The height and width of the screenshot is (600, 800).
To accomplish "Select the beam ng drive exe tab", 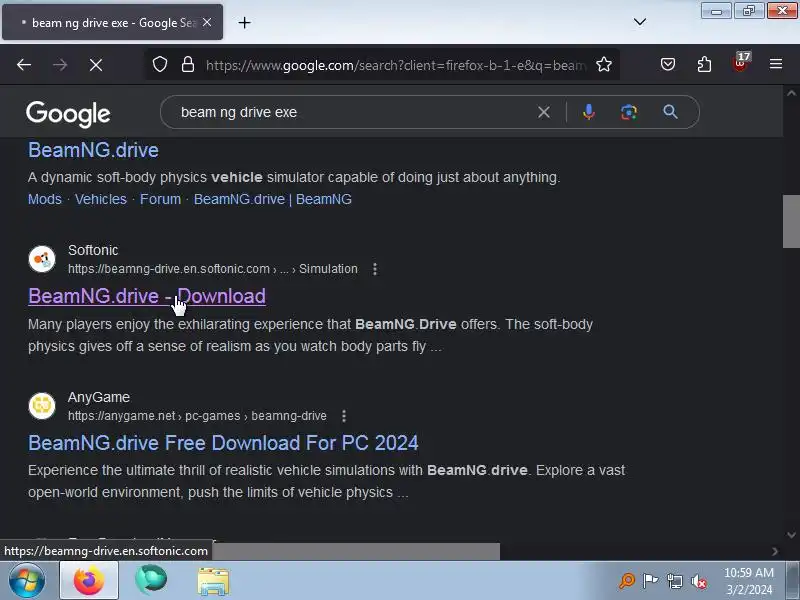I will click(x=112, y=22).
